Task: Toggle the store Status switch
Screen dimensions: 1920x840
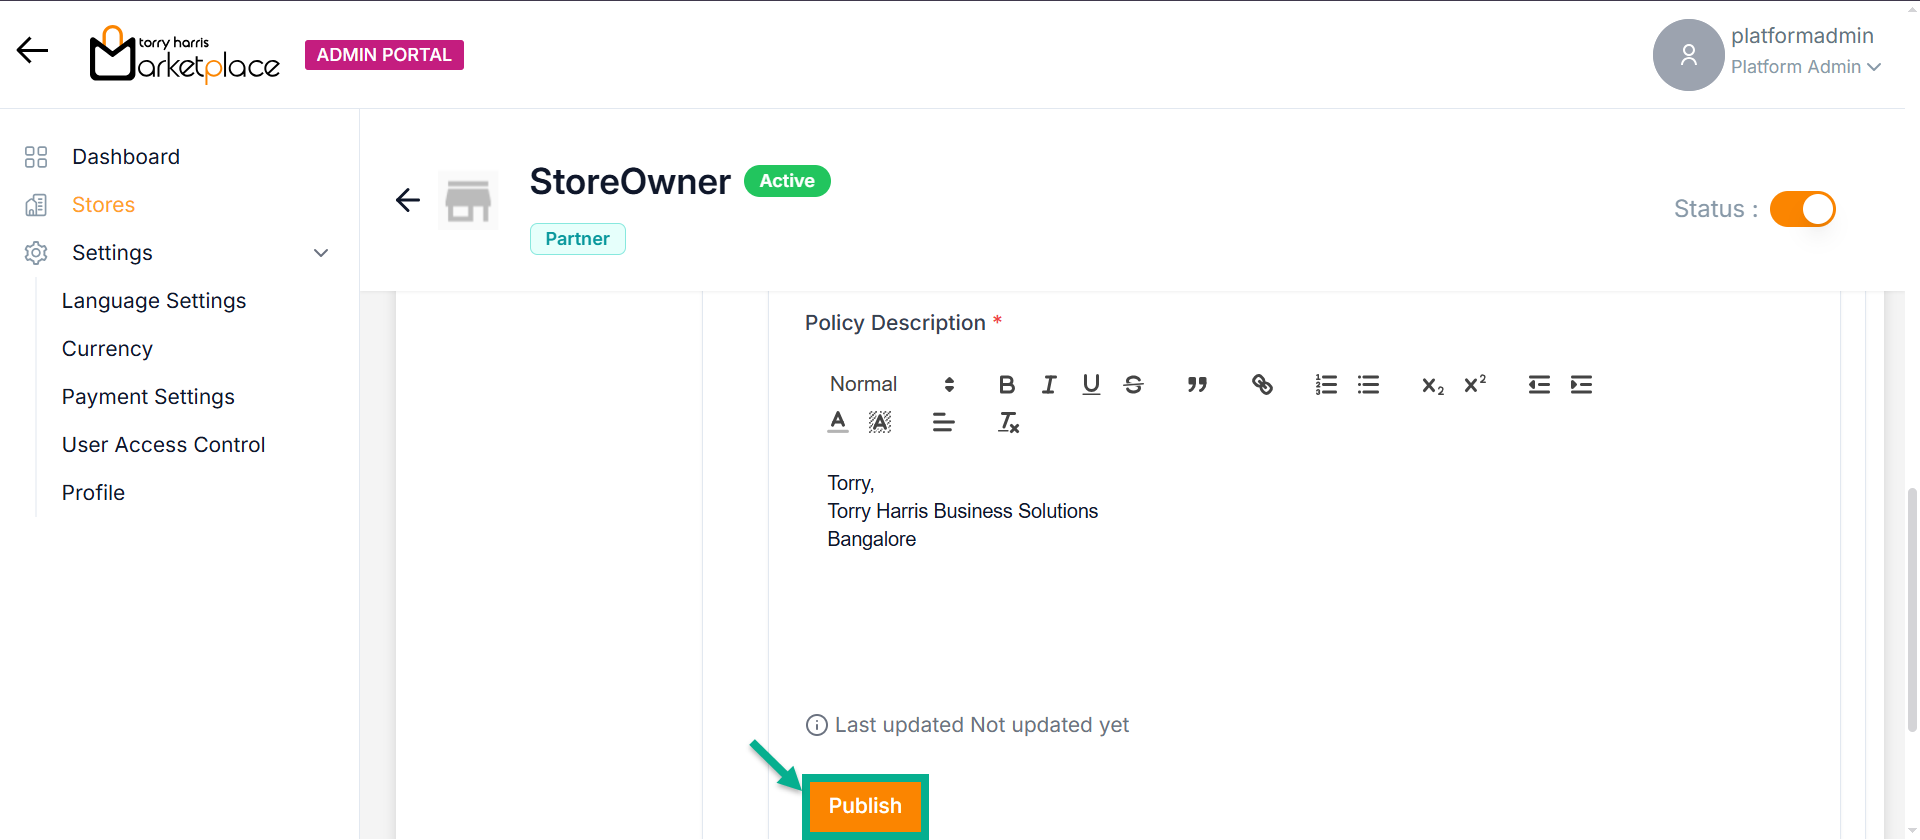Action: coord(1802,209)
